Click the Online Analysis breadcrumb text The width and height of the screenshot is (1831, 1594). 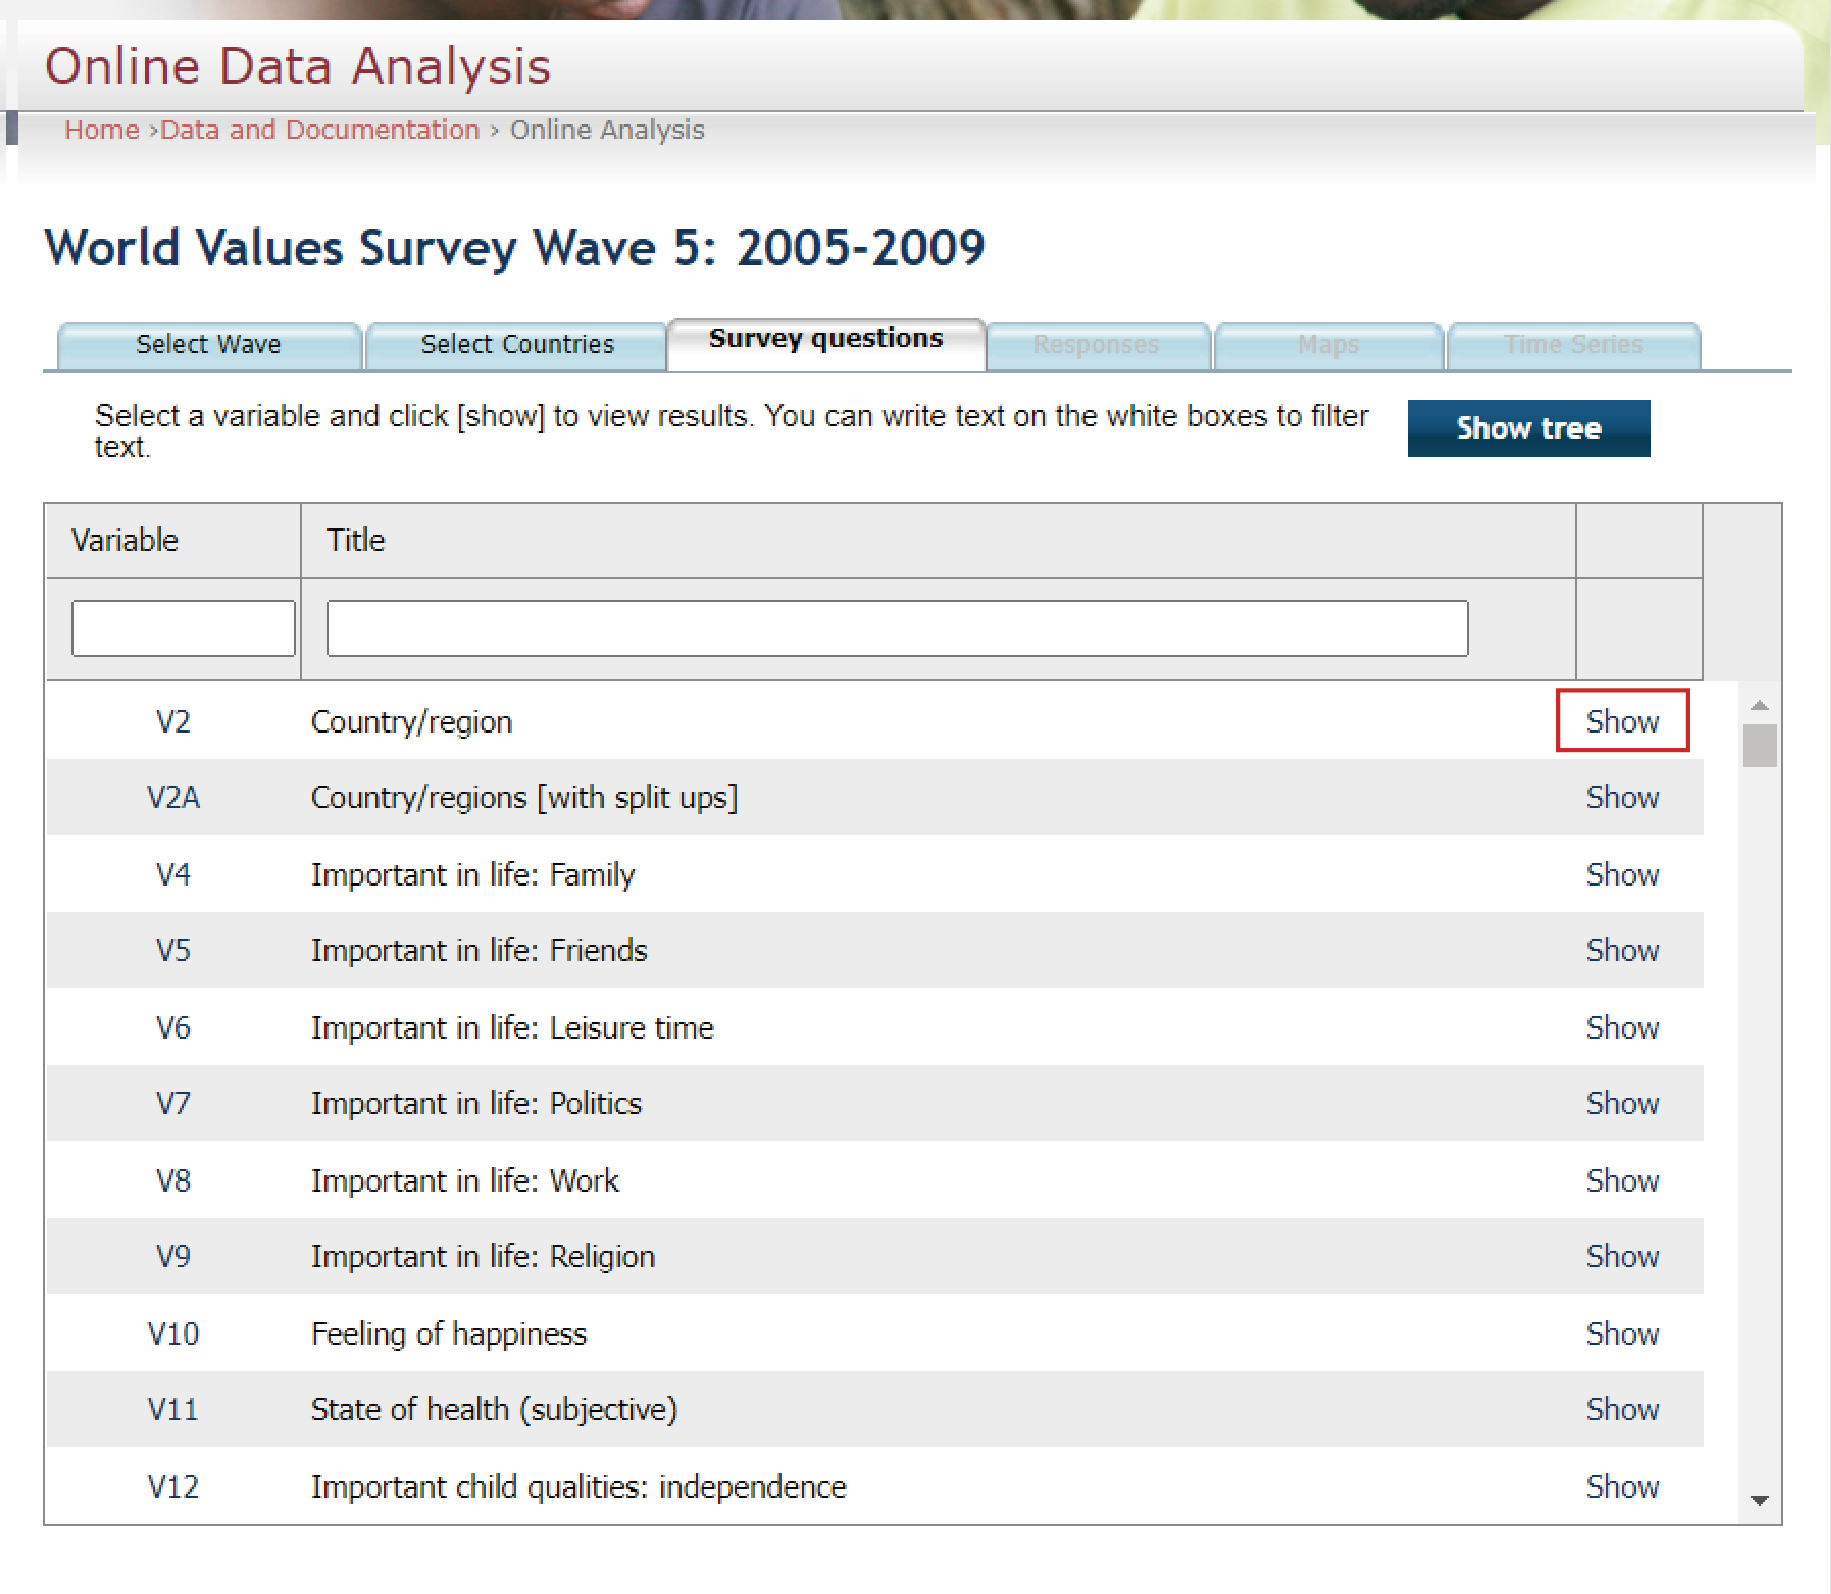click(x=607, y=130)
